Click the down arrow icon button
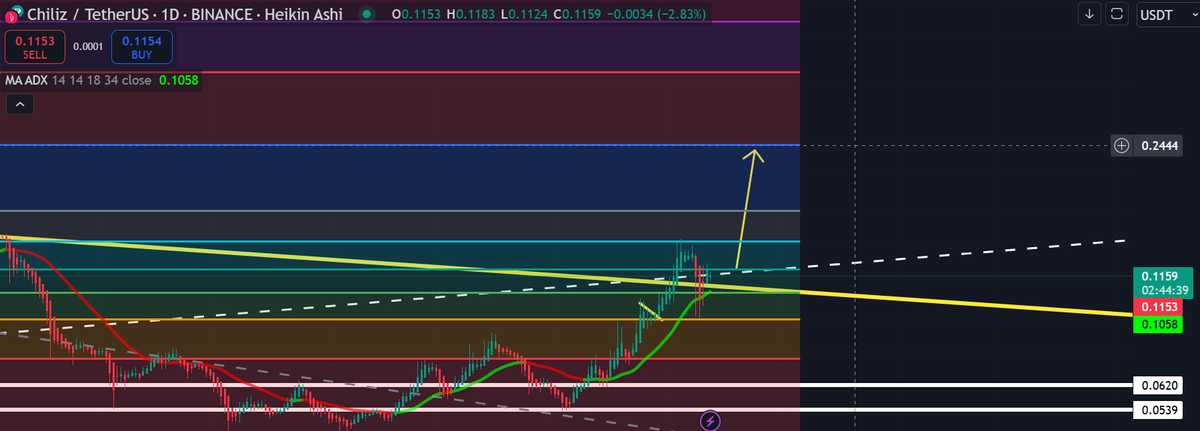 (1090, 15)
